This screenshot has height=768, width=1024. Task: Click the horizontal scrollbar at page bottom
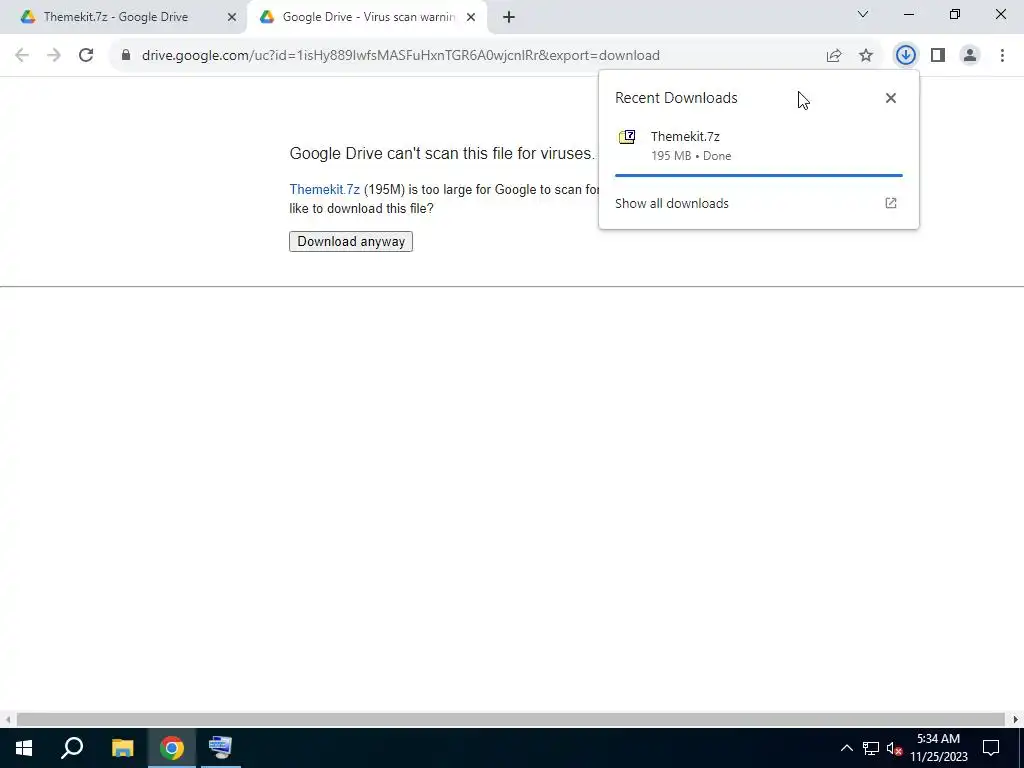point(511,720)
